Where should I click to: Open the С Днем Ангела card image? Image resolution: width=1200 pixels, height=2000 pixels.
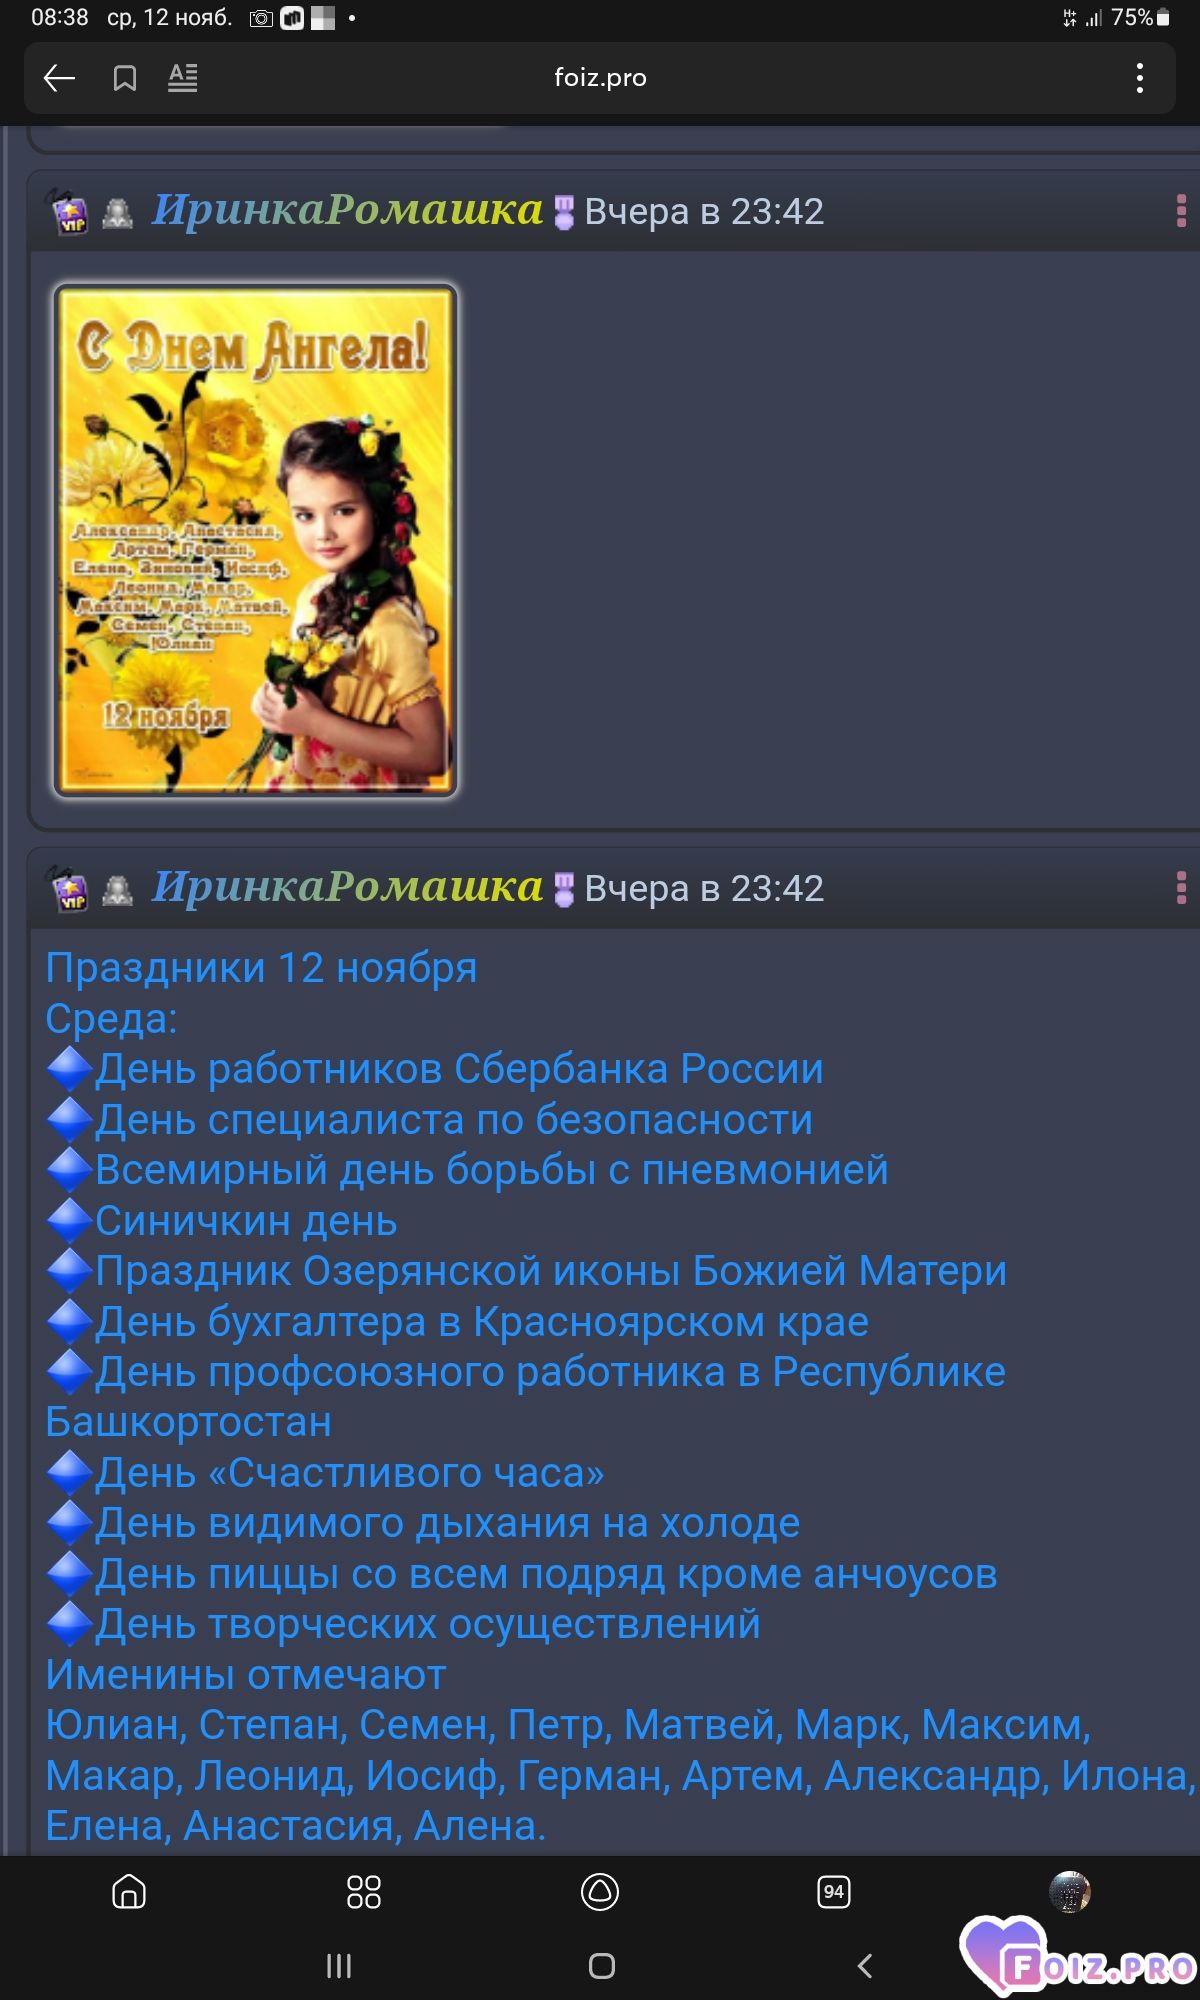(255, 540)
